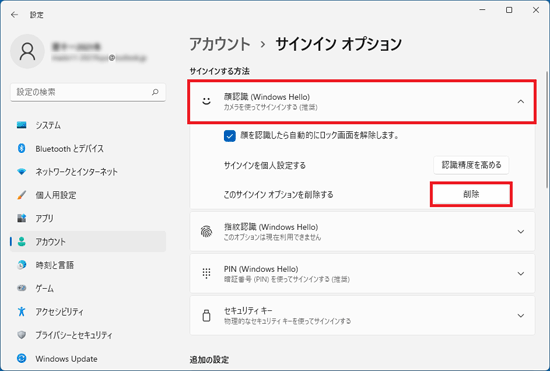Screen dimensions: 550x371
Task: Open Windows Update settings
Action: click(x=88, y=358)
